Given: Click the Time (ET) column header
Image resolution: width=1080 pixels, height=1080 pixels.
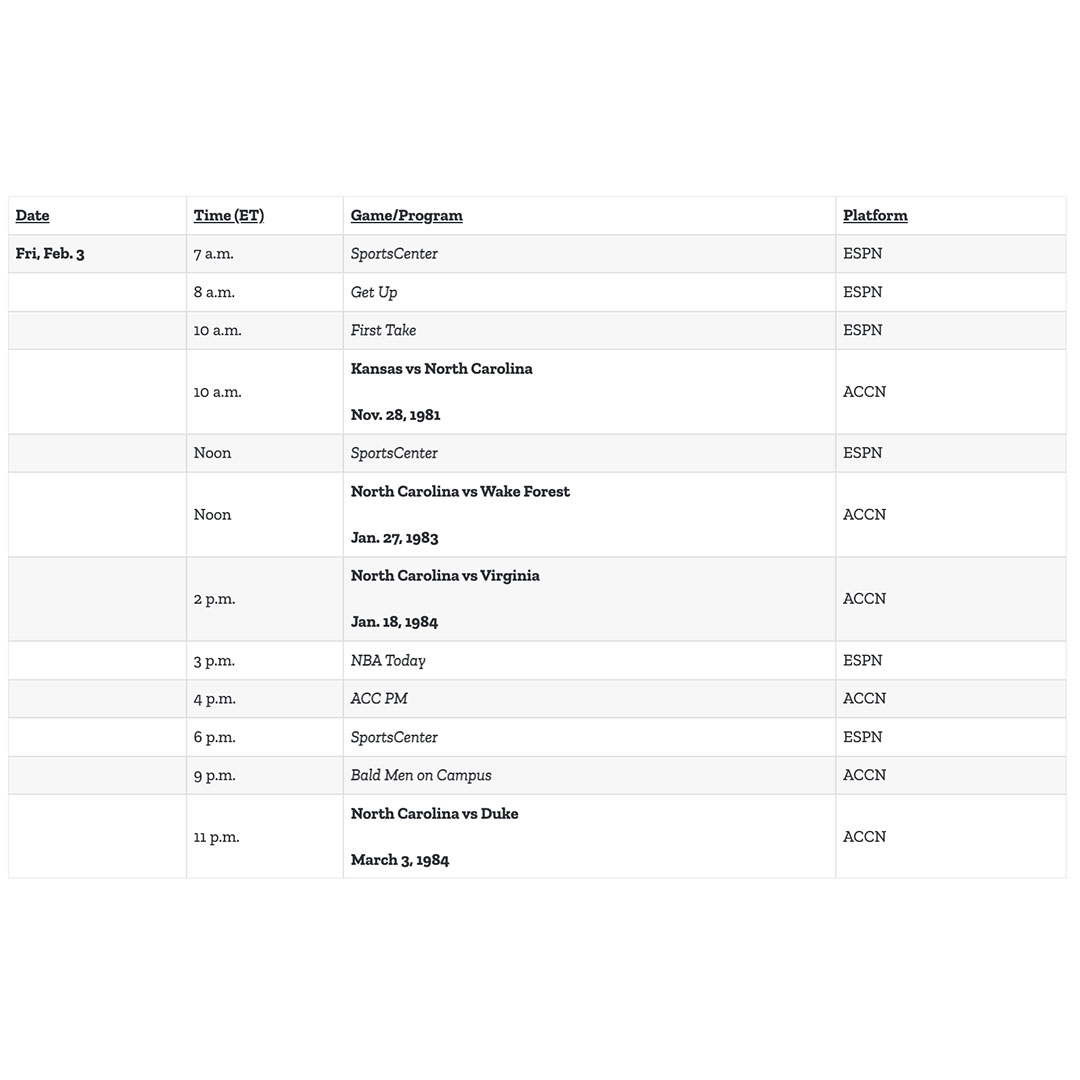Looking at the screenshot, I should pyautogui.click(x=229, y=216).
